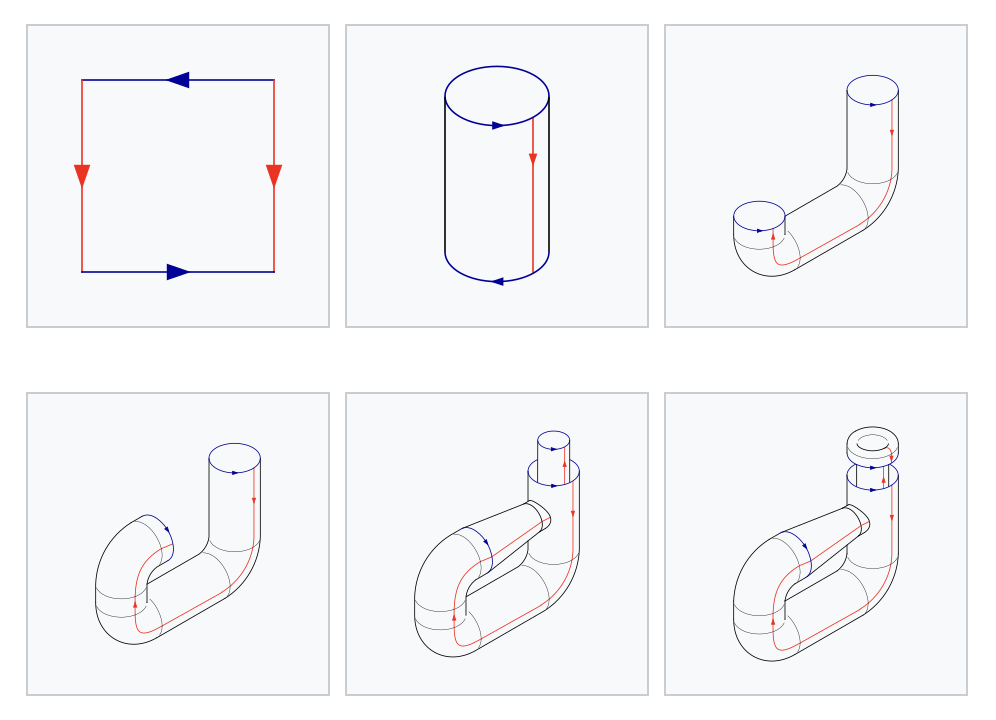This screenshot has height=720, width=996.
Task: Click the red arrow on the cylinder side
Action: click(533, 159)
